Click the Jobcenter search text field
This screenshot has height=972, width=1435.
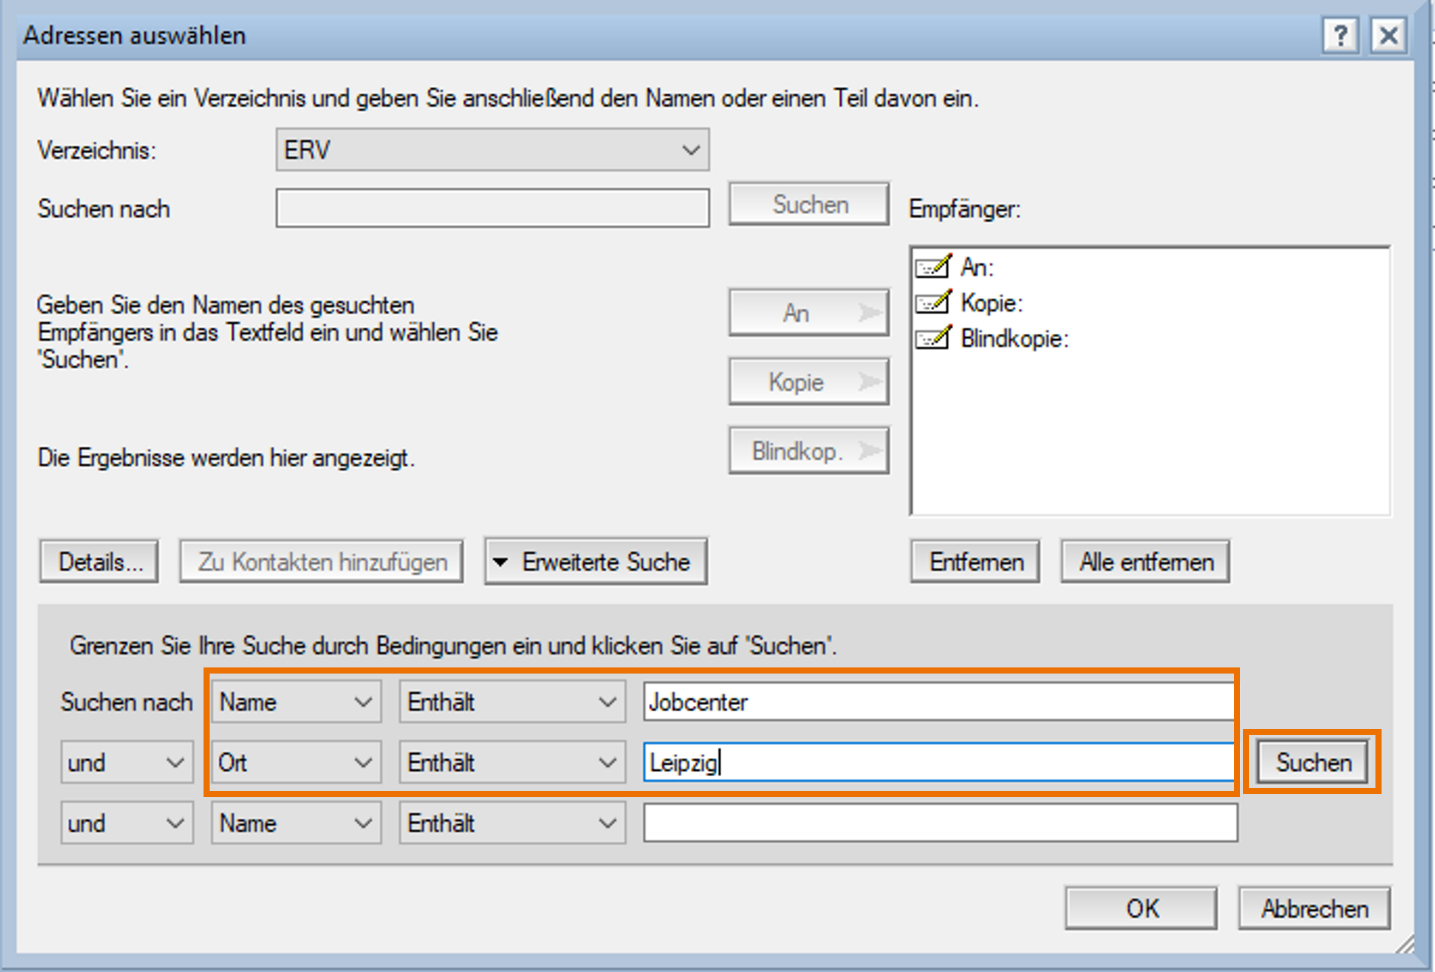tap(938, 702)
